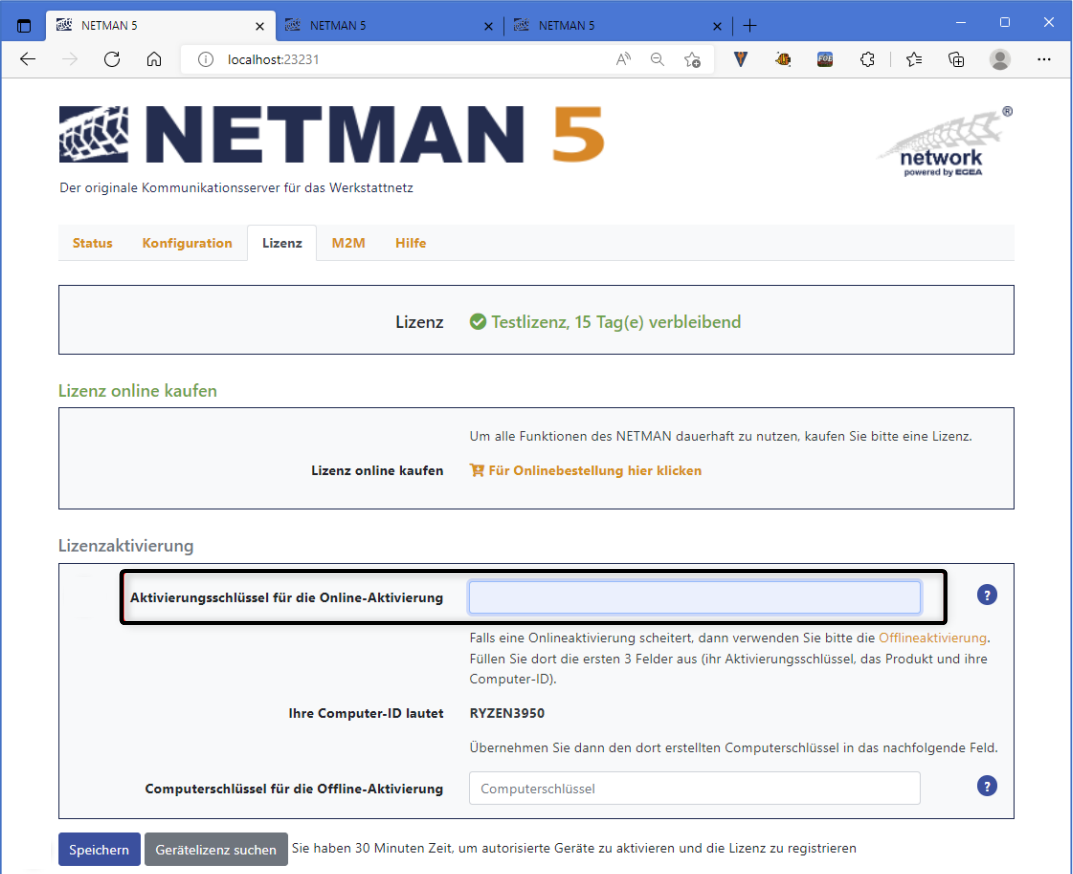This screenshot has height=874, width=1073.
Task: Show help for online activation key
Action: pos(987,595)
